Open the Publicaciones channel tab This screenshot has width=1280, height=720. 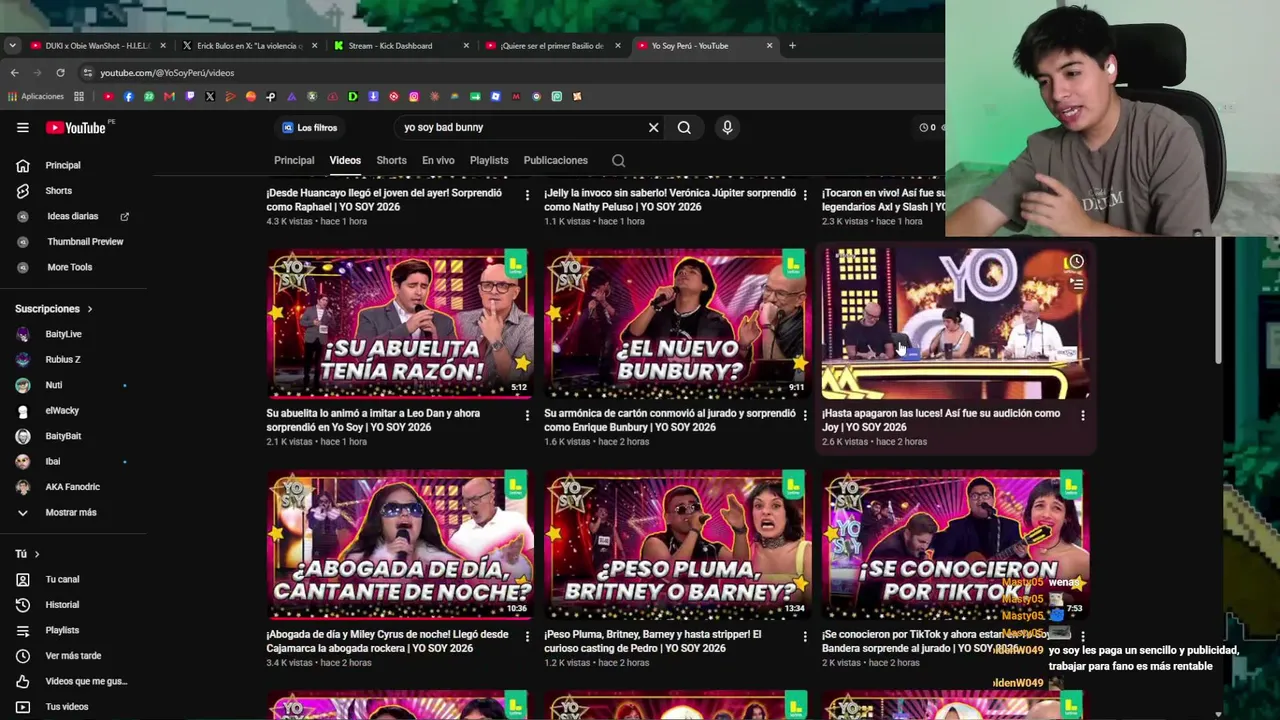(x=555, y=160)
